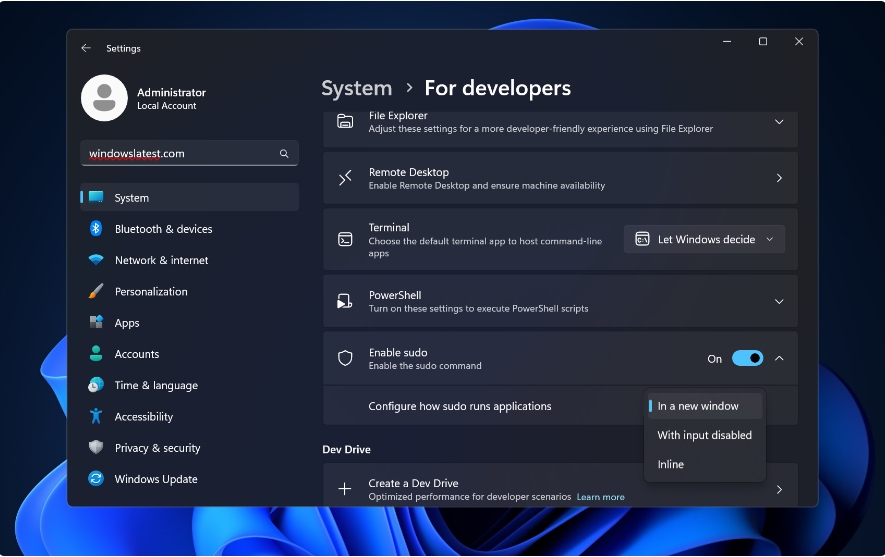The height and width of the screenshot is (557, 885).
Task: Click the plus icon for Create a Dev Drive
Action: tap(344, 489)
